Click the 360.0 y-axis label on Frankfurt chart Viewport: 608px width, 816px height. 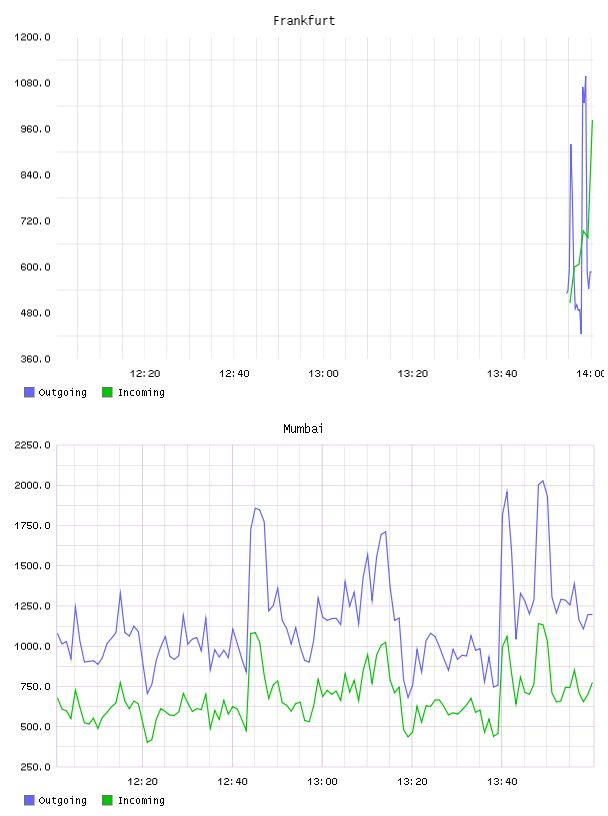click(x=35, y=359)
